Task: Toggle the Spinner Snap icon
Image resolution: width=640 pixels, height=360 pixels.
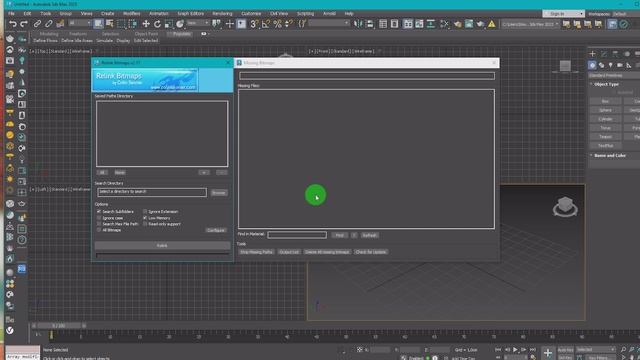Action: (x=289, y=24)
